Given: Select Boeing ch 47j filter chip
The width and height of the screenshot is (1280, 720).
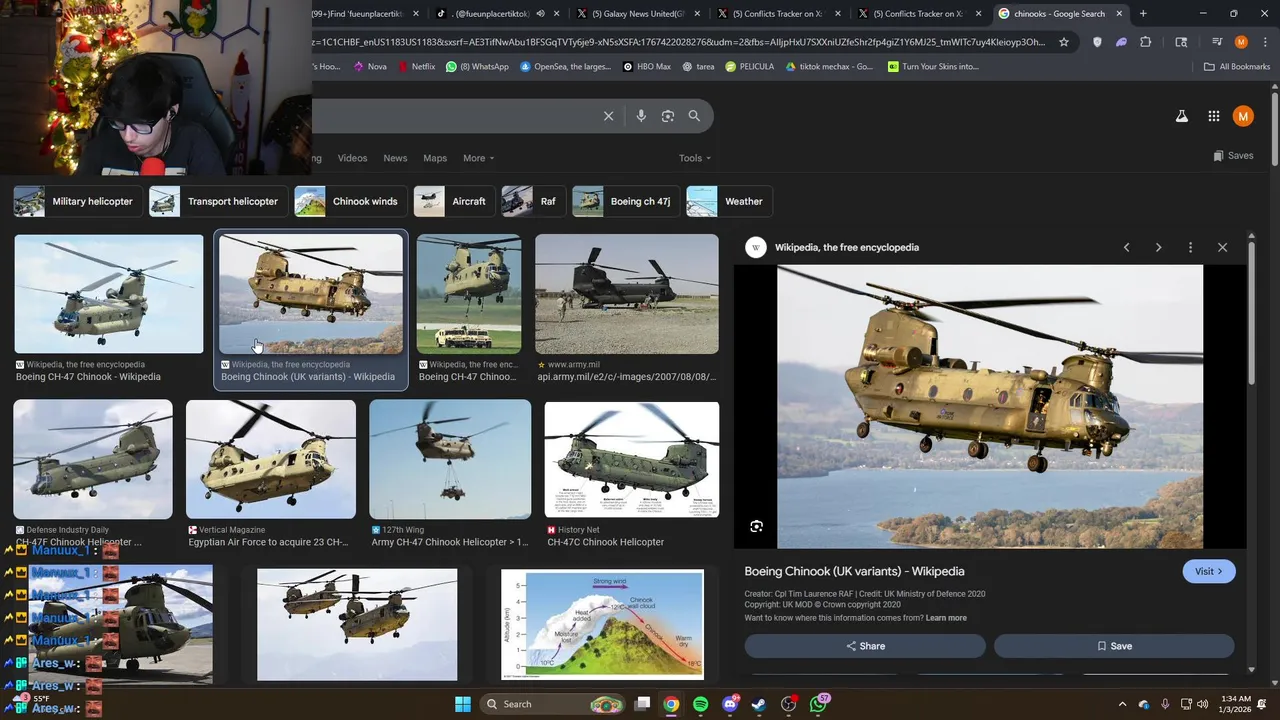Looking at the screenshot, I should (625, 201).
